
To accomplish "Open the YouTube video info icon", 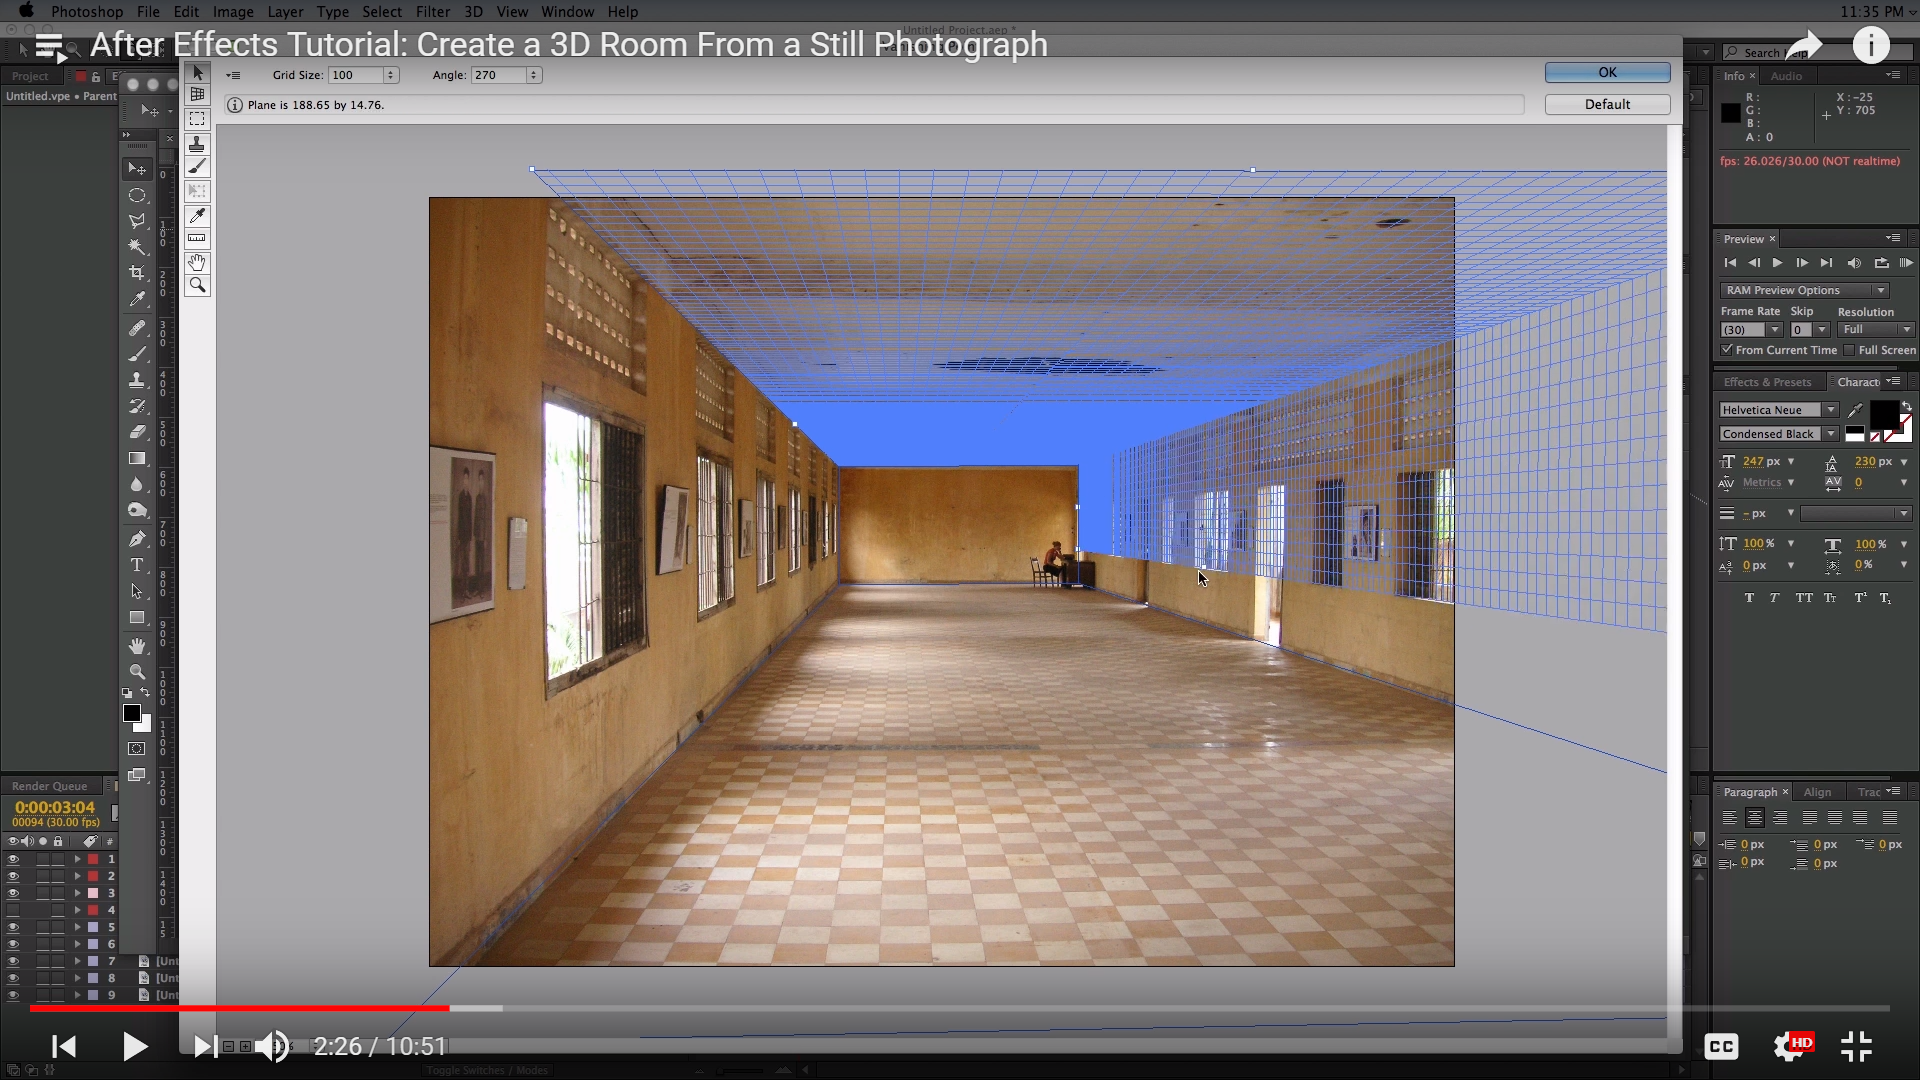I will [x=1871, y=45].
